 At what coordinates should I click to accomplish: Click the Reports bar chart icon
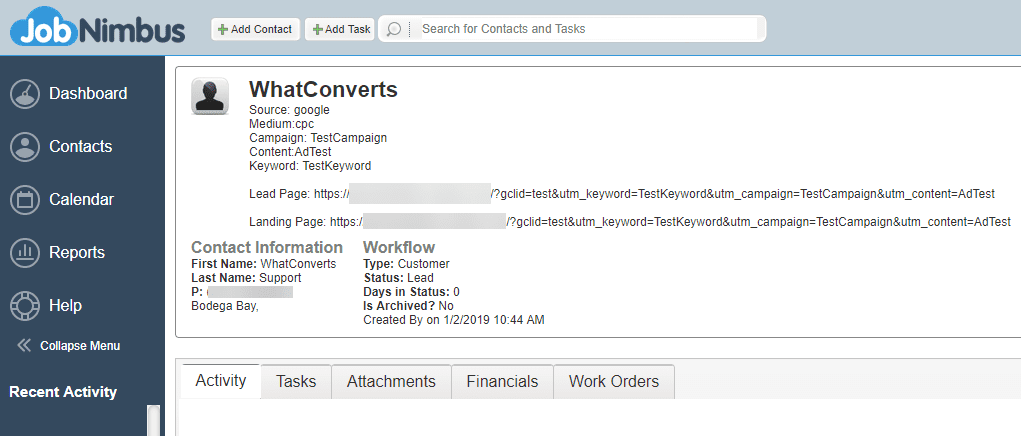pos(25,252)
